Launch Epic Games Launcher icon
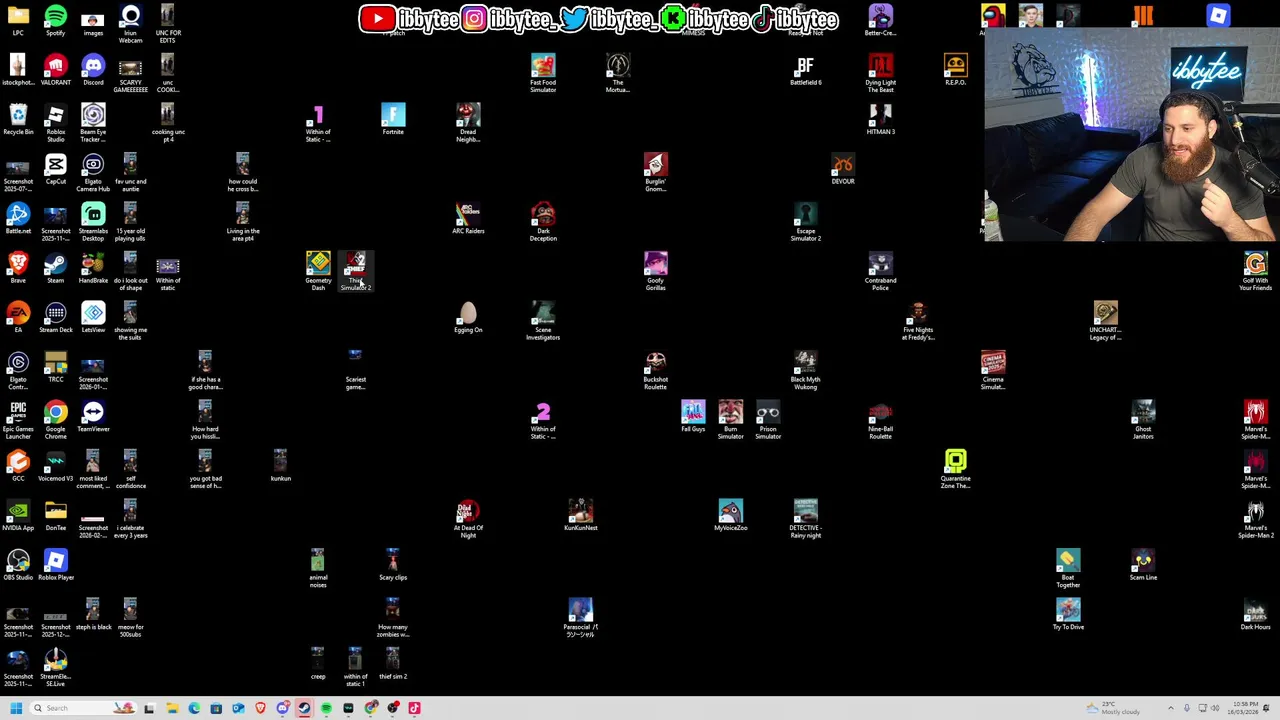 (17, 421)
